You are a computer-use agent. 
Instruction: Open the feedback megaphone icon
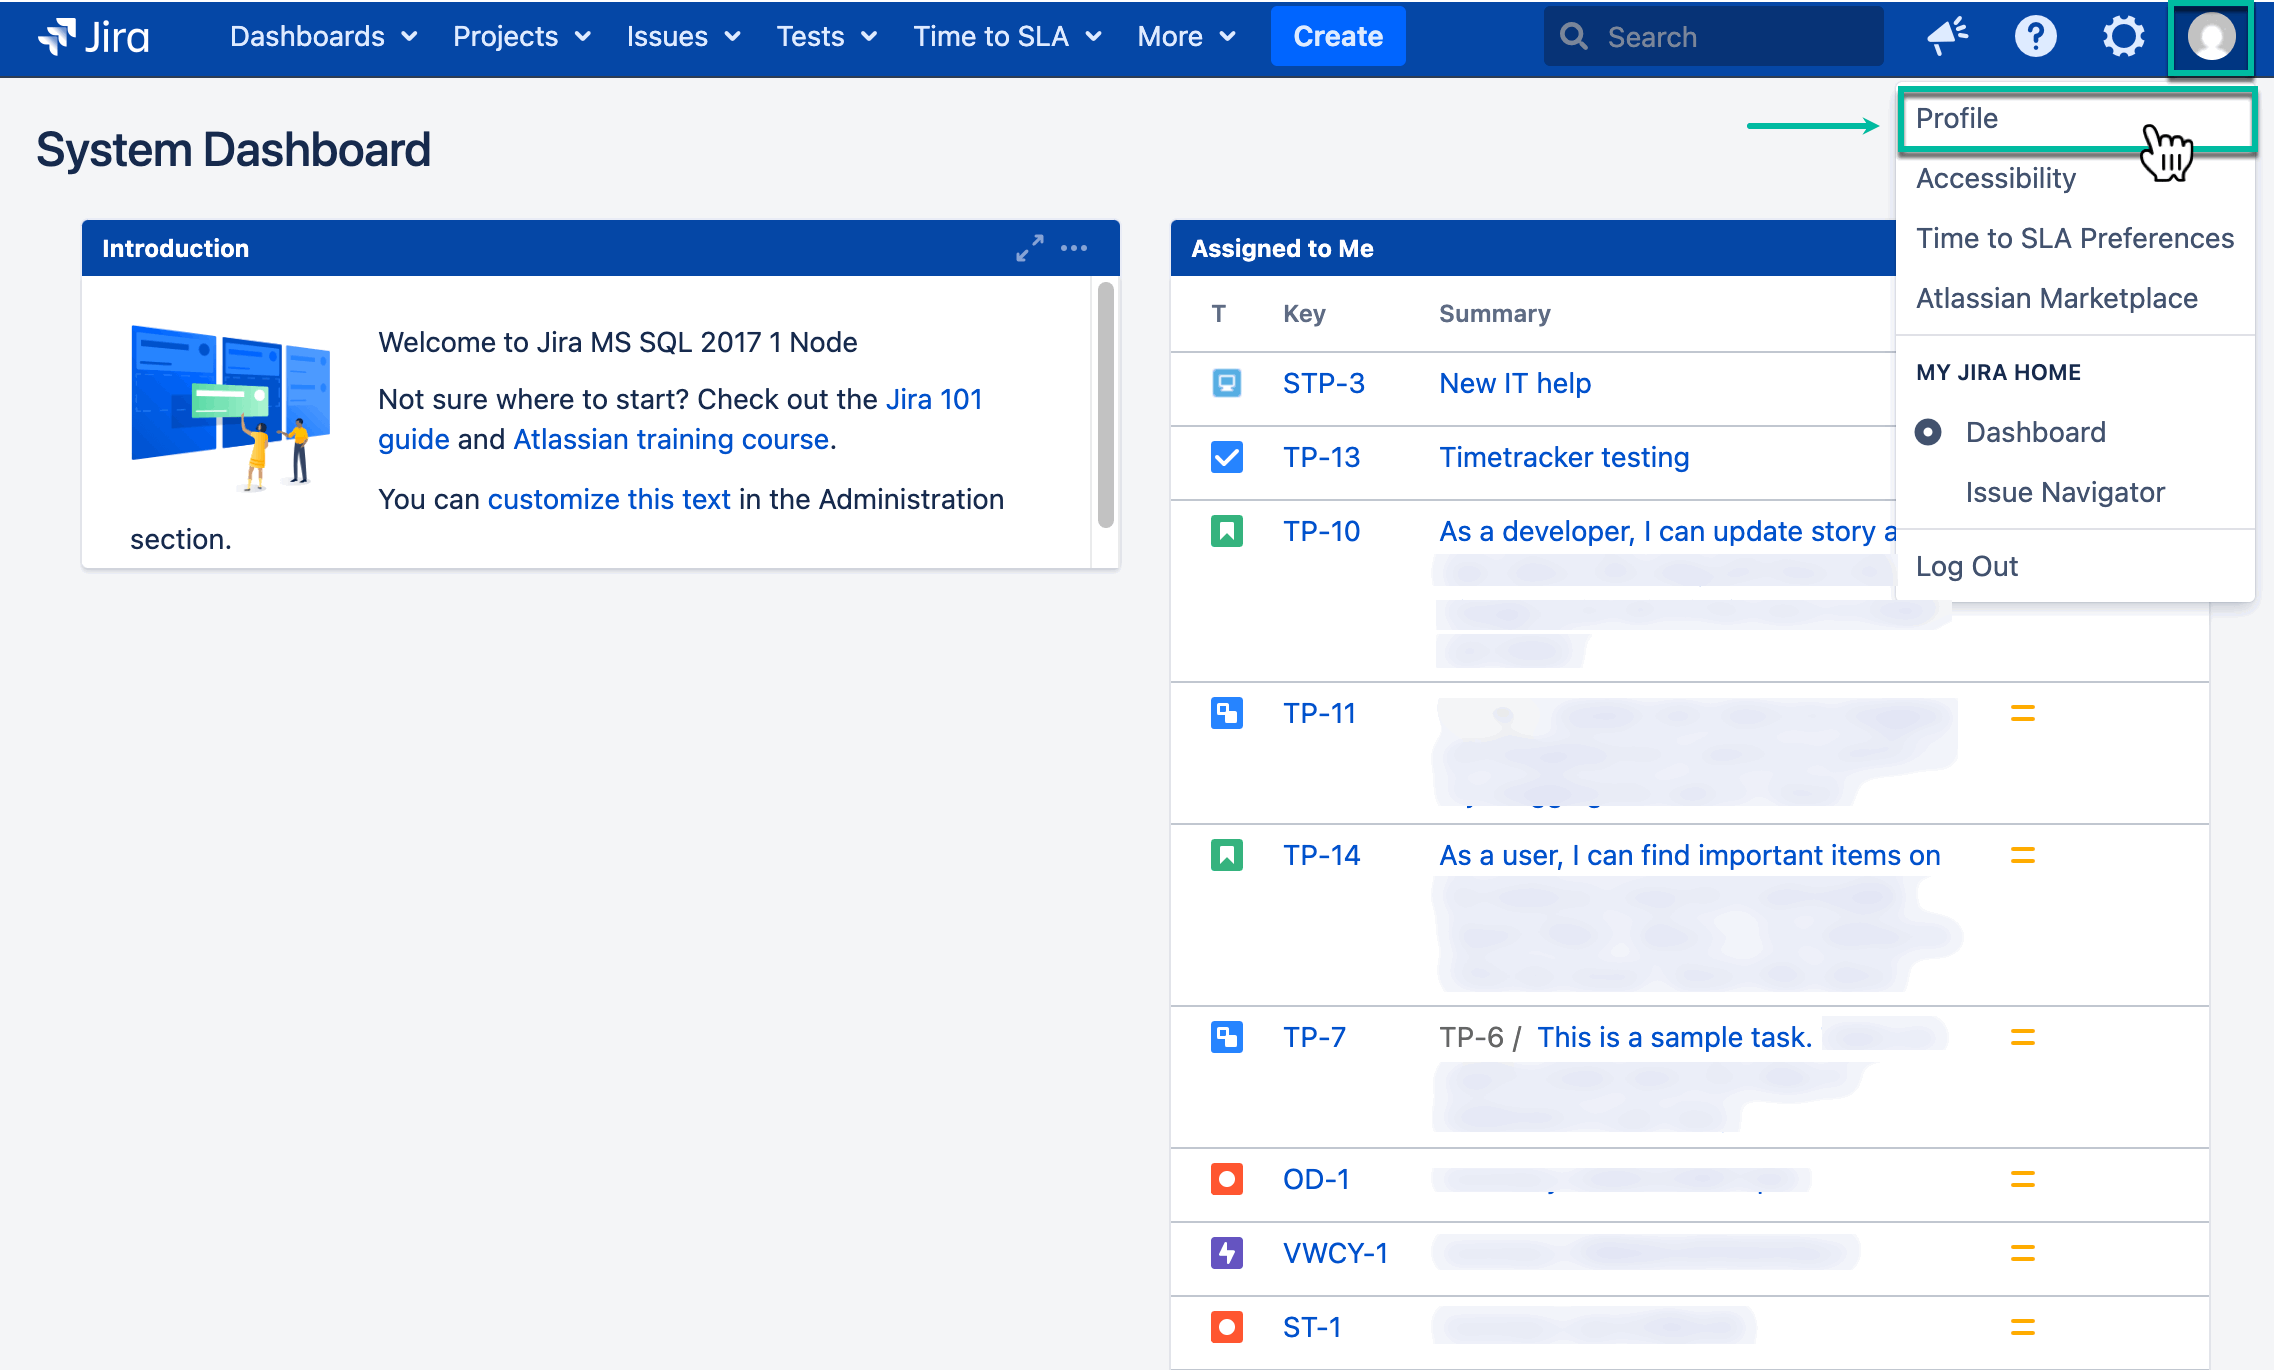[1946, 37]
